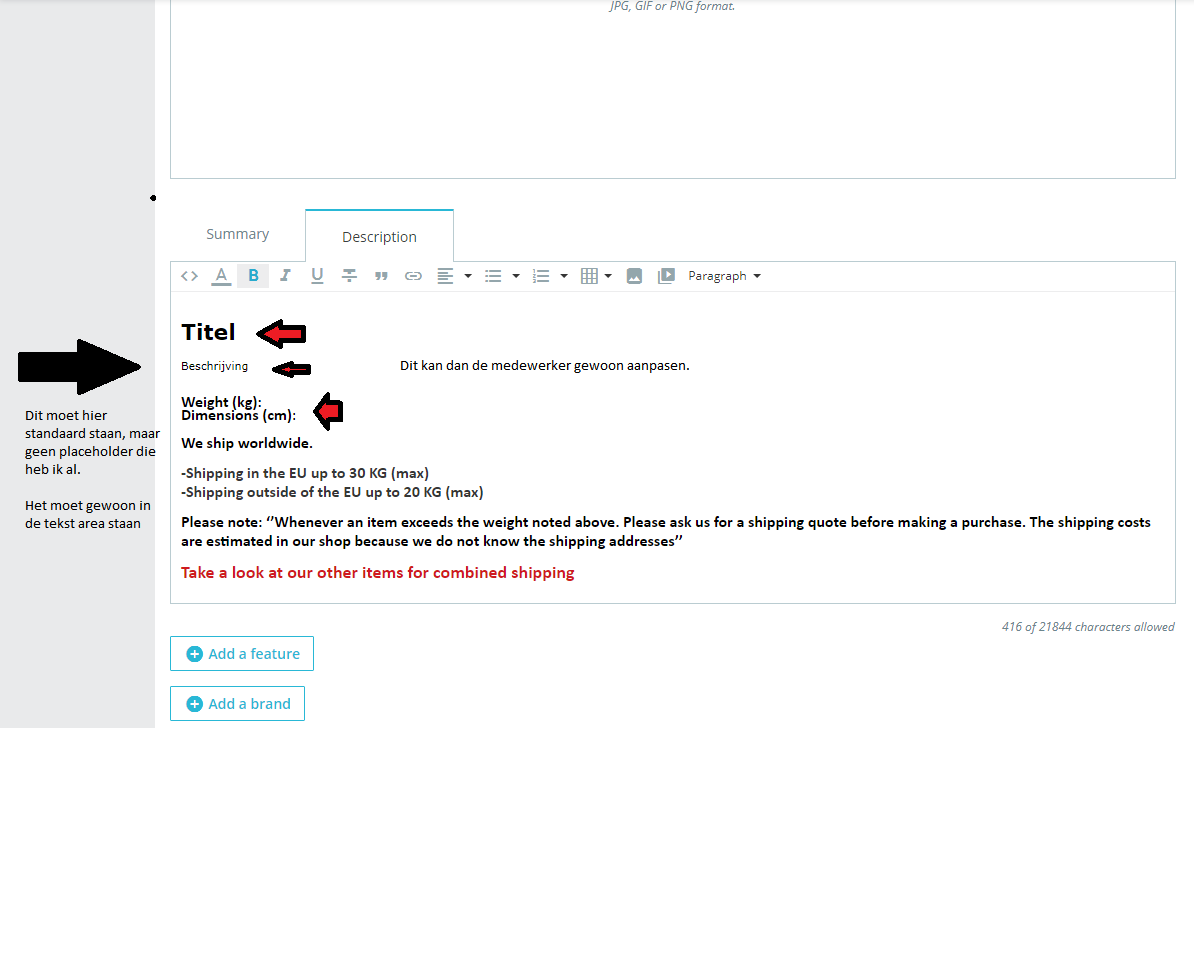Click Shipping outside of the EU line
This screenshot has height=953, width=1194.
pos(332,492)
